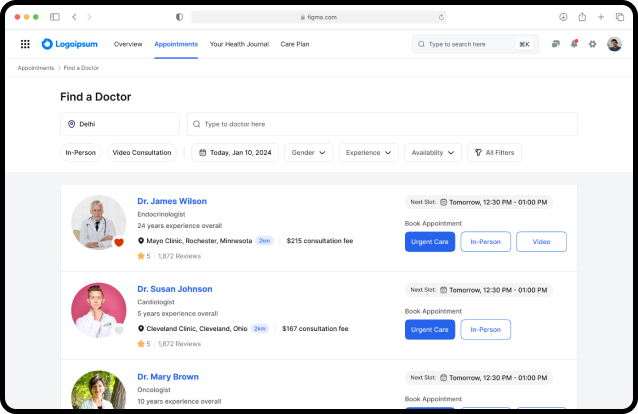The image size is (638, 414).
Task: Check the notifications bell icon
Action: coord(574,44)
